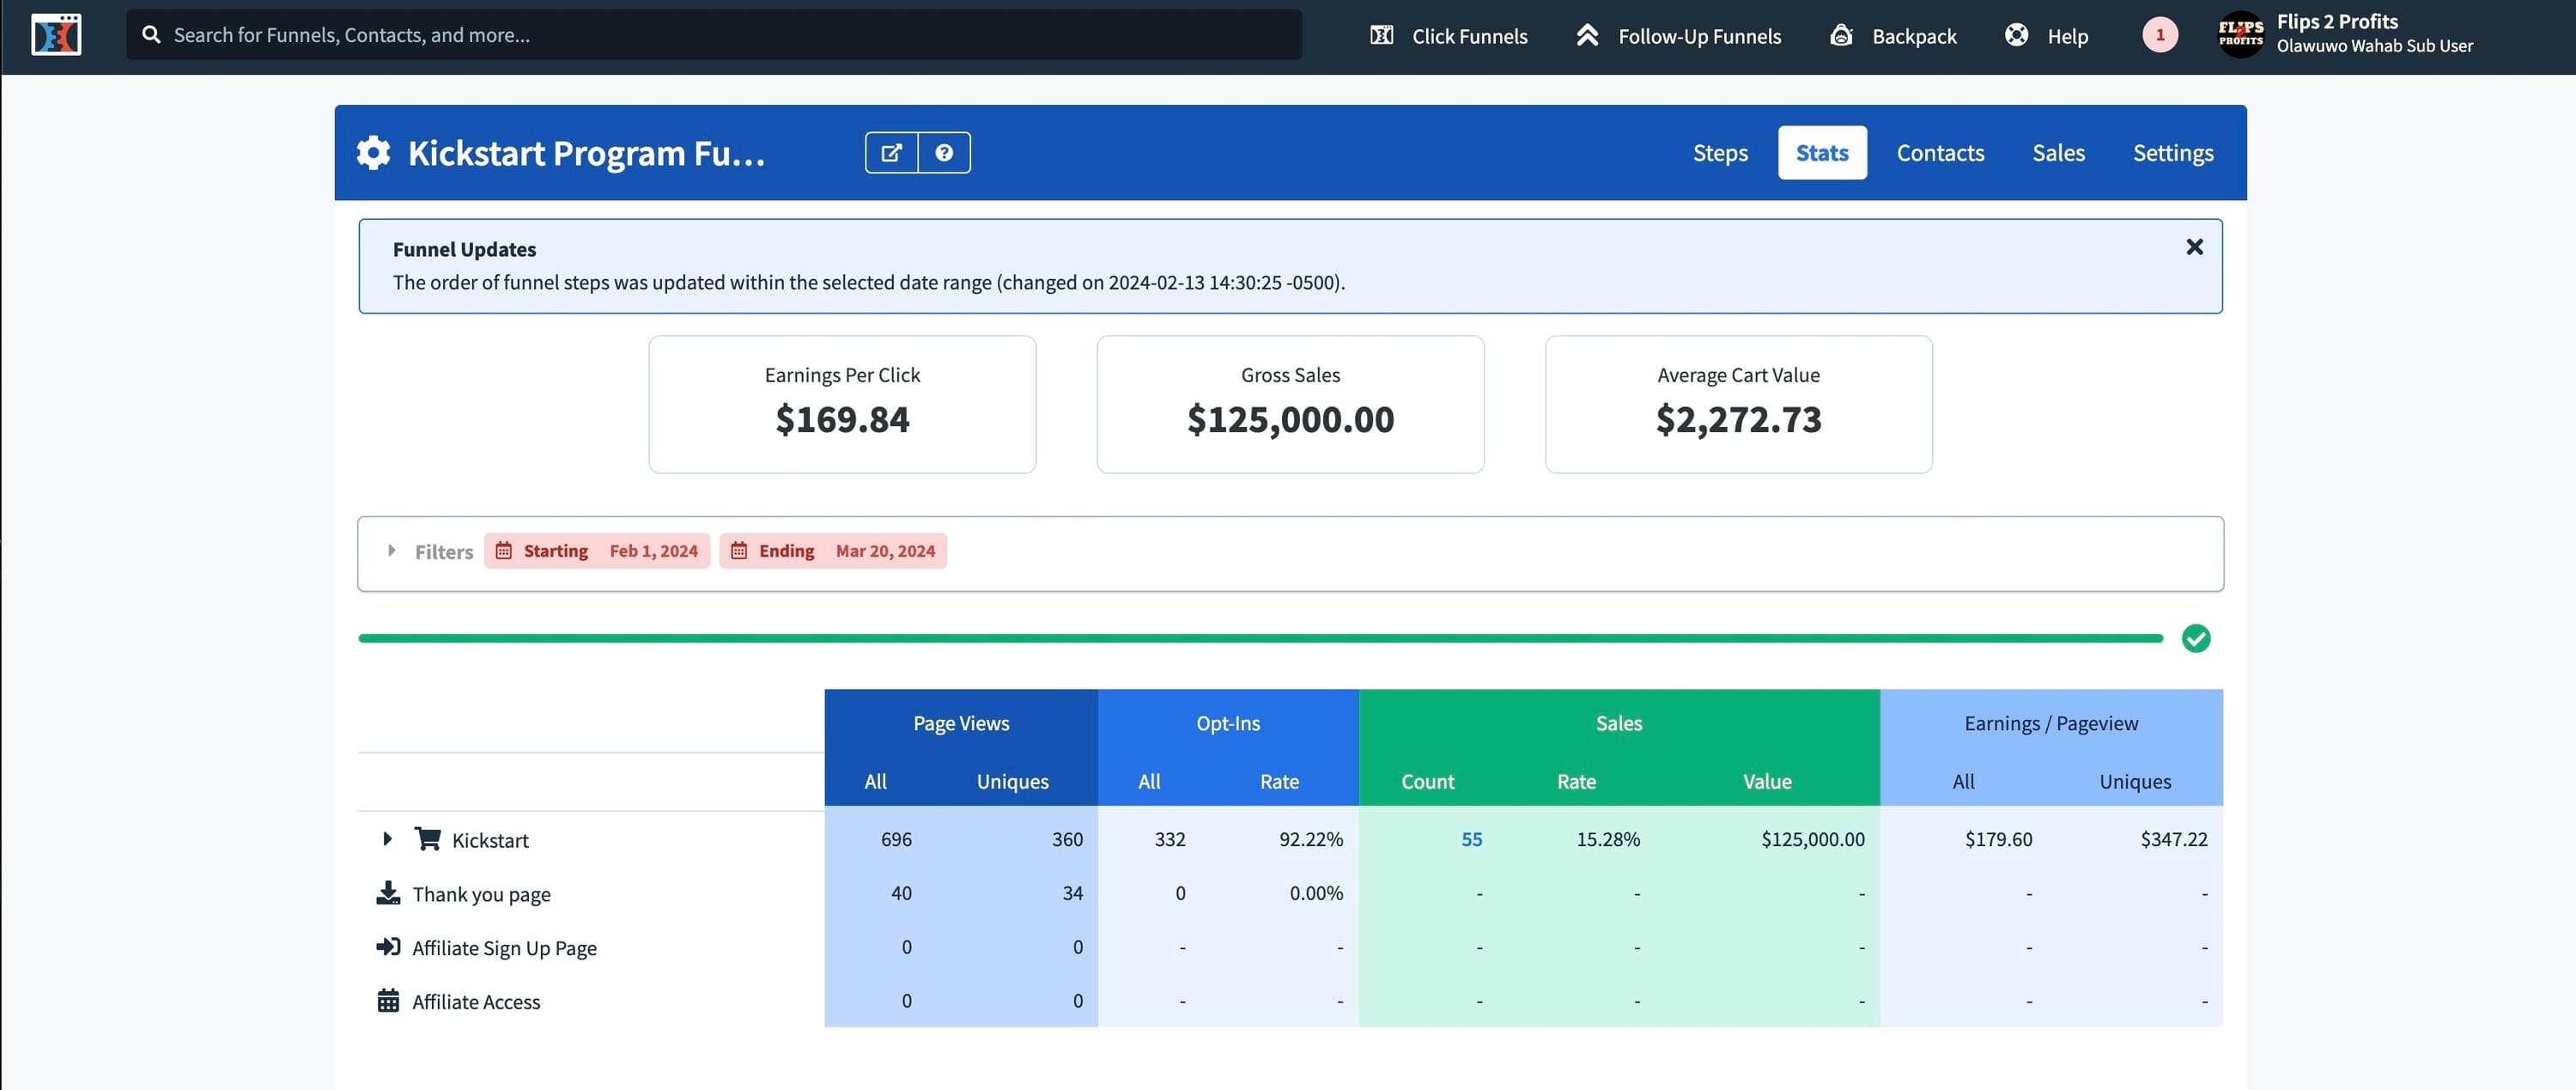The width and height of the screenshot is (2576, 1090).
Task: Click Kickstart earnings per pageview $179.60
Action: tap(1998, 840)
